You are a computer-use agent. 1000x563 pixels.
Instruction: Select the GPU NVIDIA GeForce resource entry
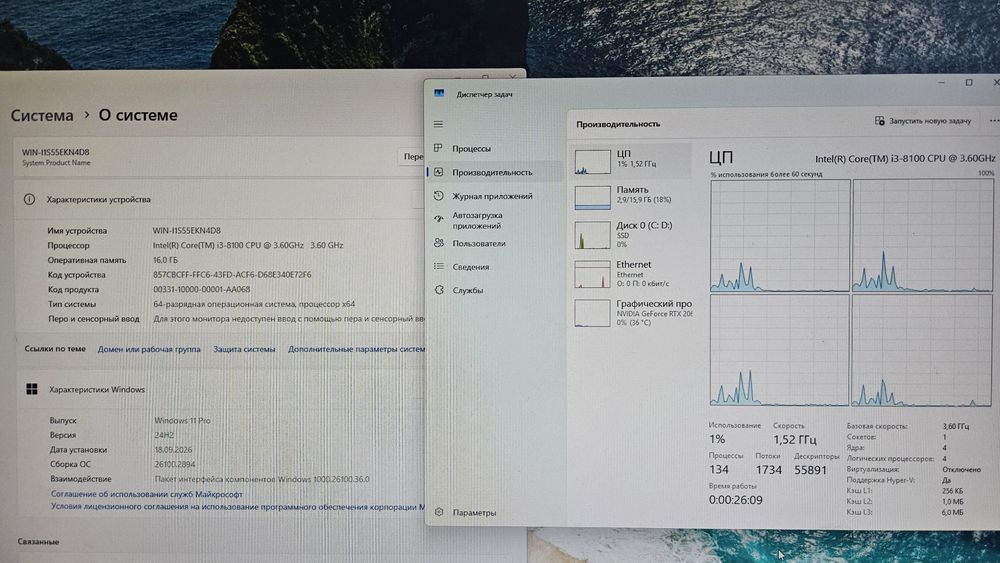click(x=631, y=312)
